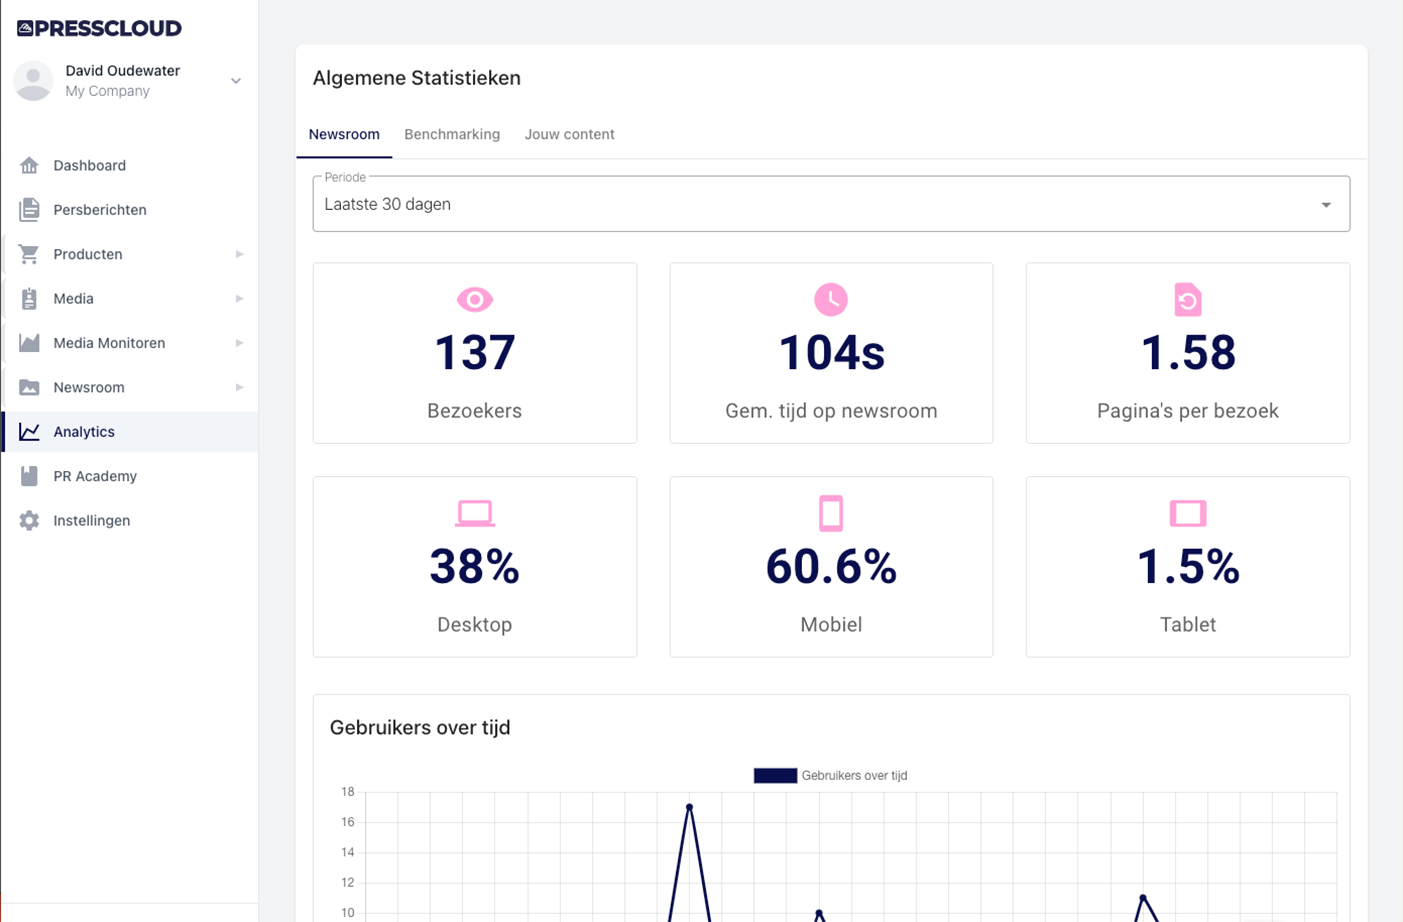Open Instellingen via the gear icon

(29, 521)
